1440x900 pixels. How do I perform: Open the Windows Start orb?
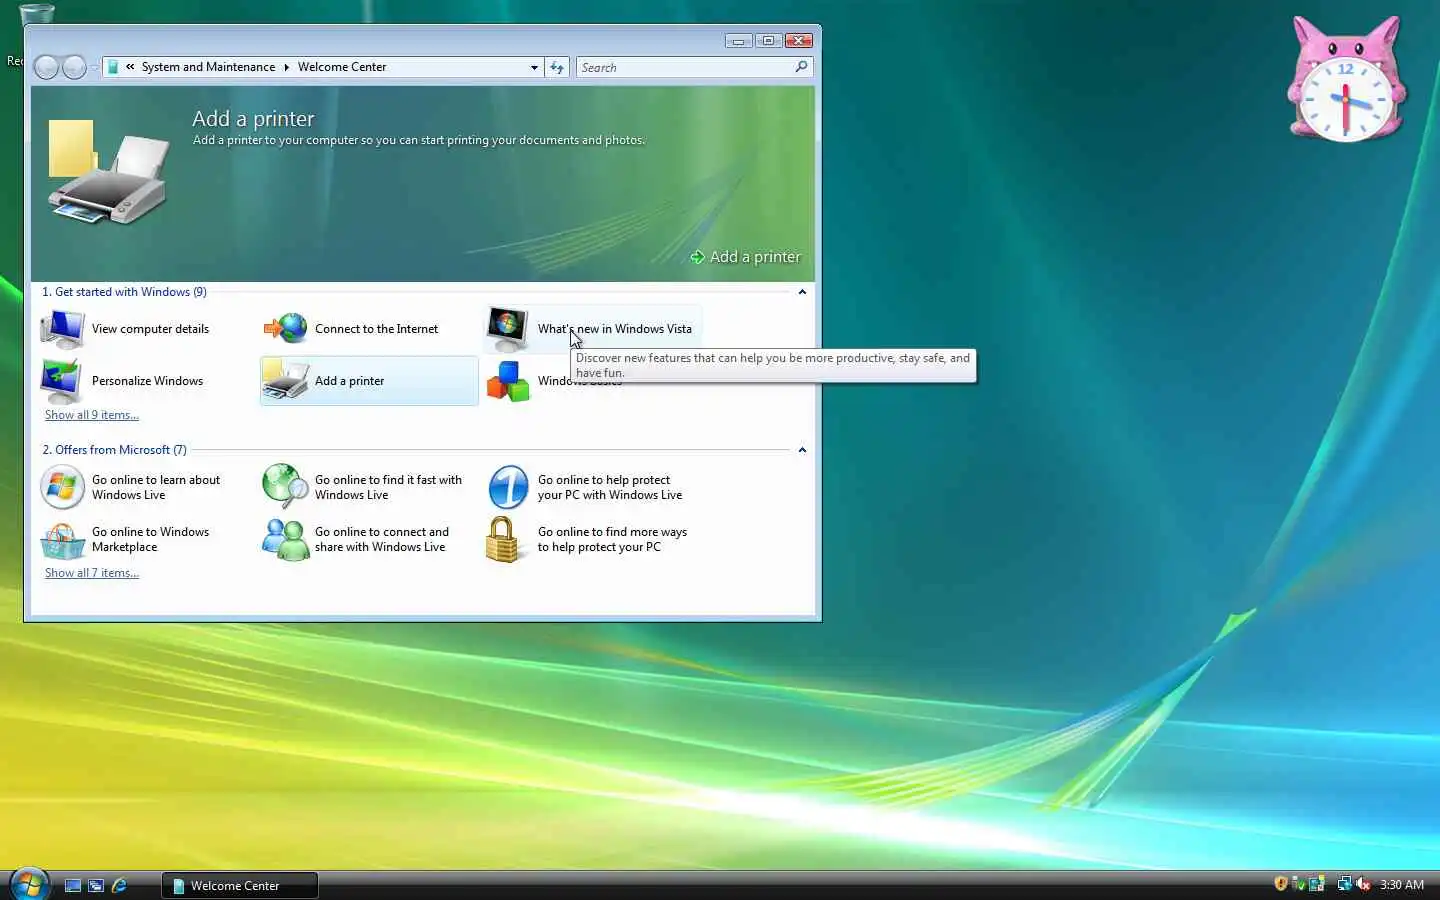click(x=28, y=884)
